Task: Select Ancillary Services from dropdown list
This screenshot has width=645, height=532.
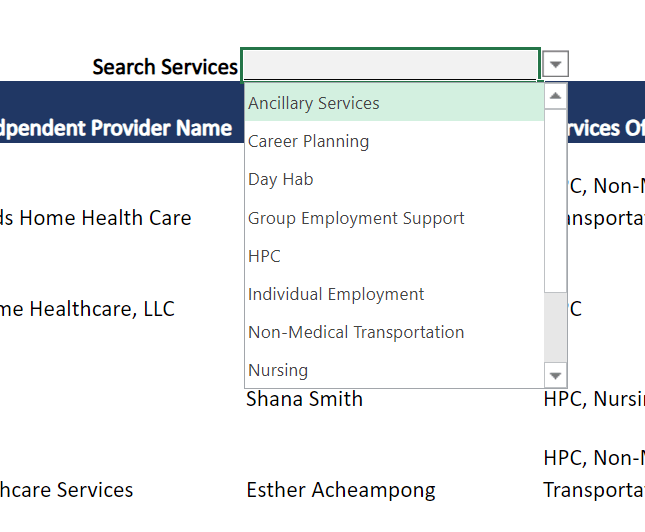Action: (x=314, y=103)
